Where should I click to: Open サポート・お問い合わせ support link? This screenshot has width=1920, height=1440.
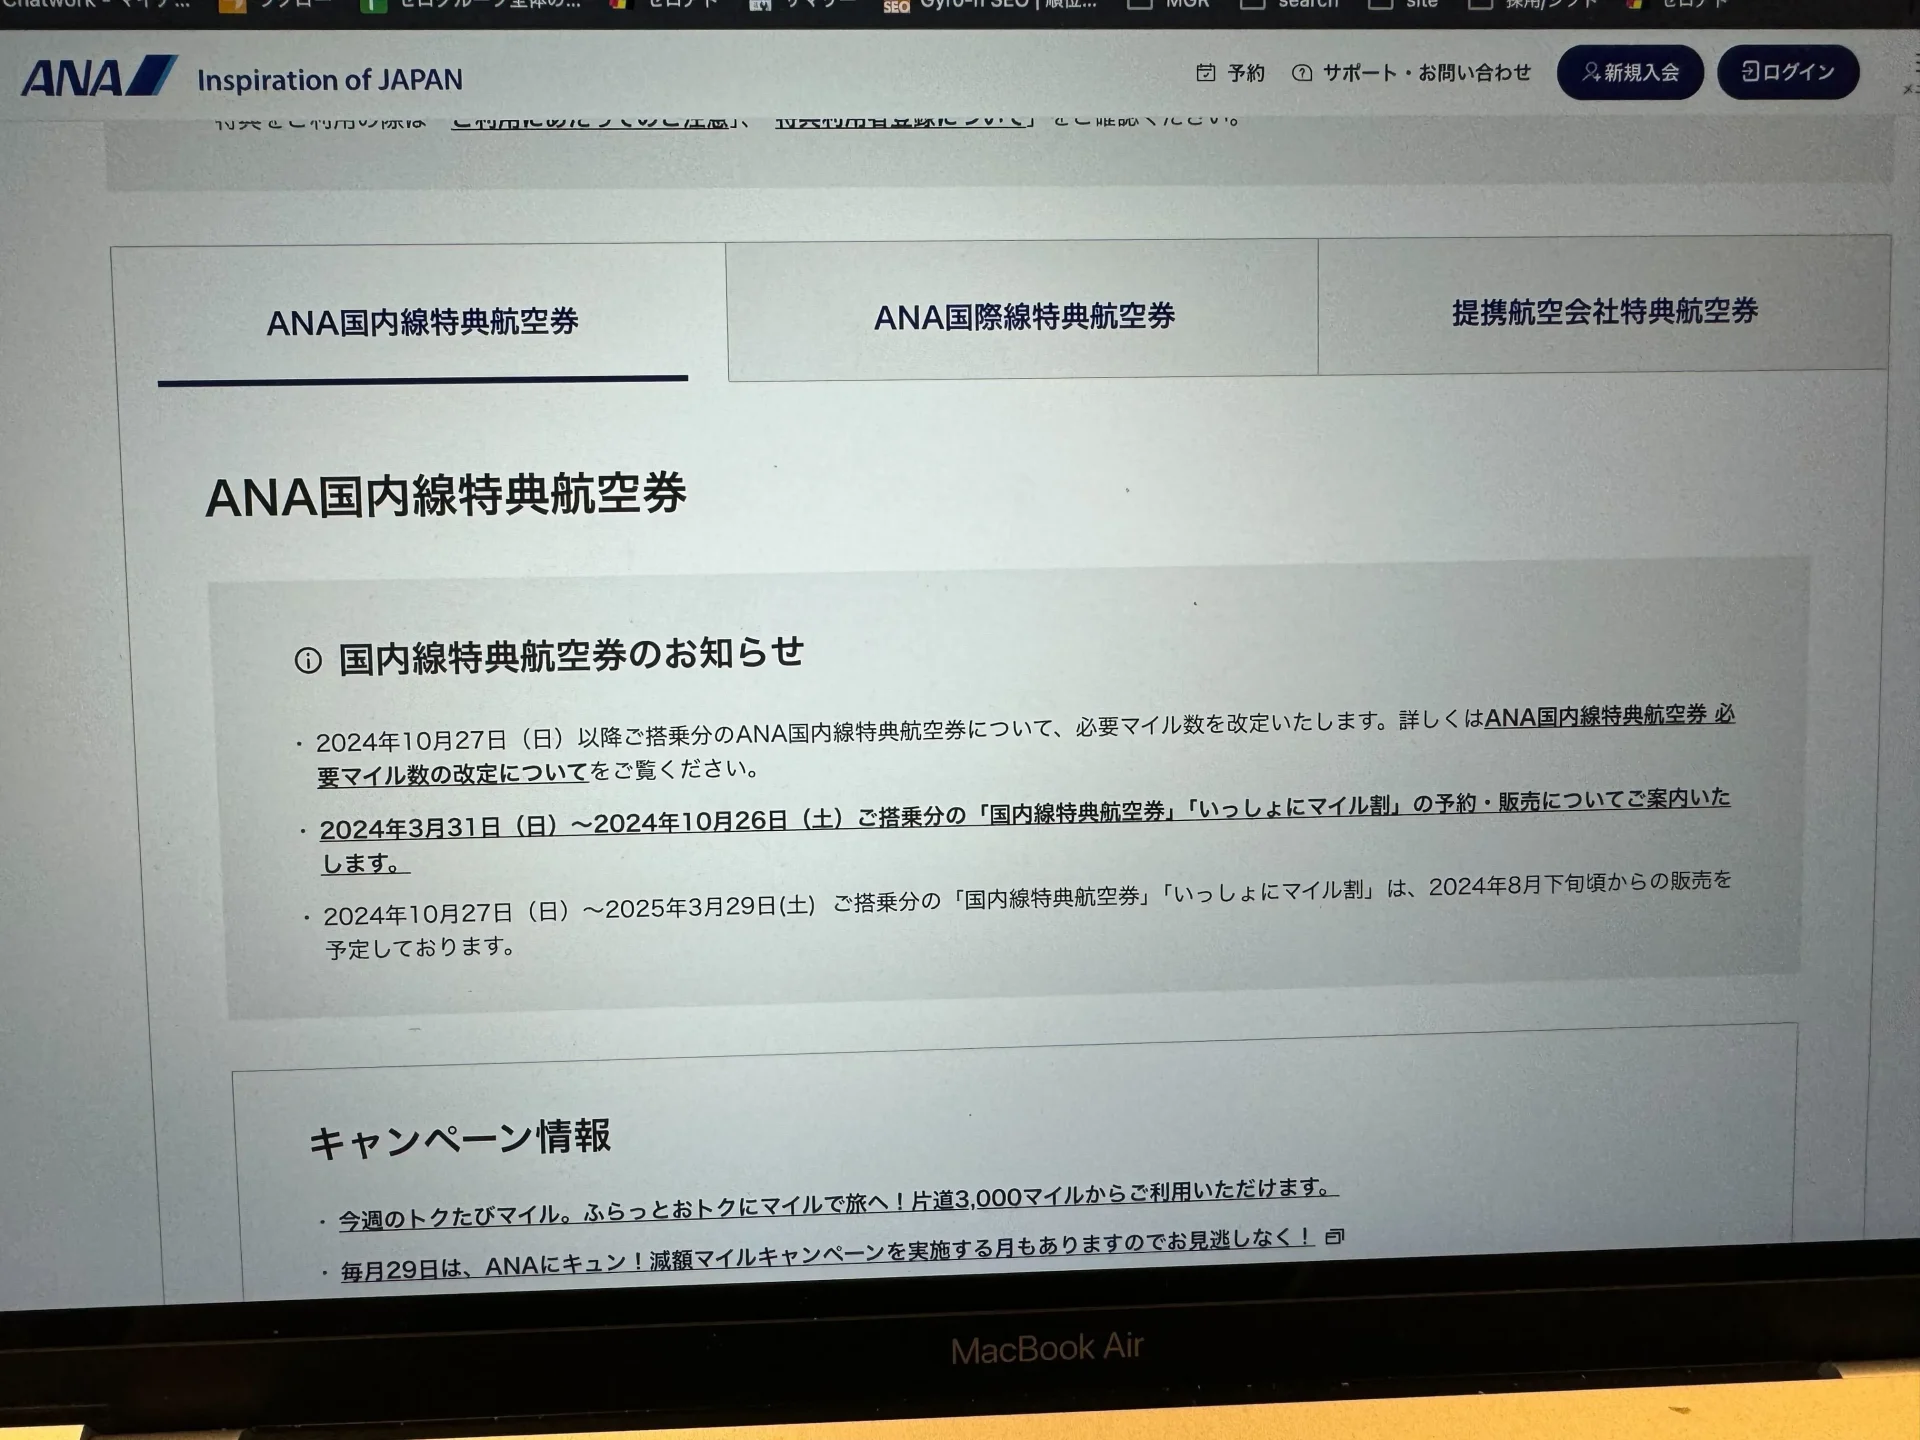(x=1411, y=72)
